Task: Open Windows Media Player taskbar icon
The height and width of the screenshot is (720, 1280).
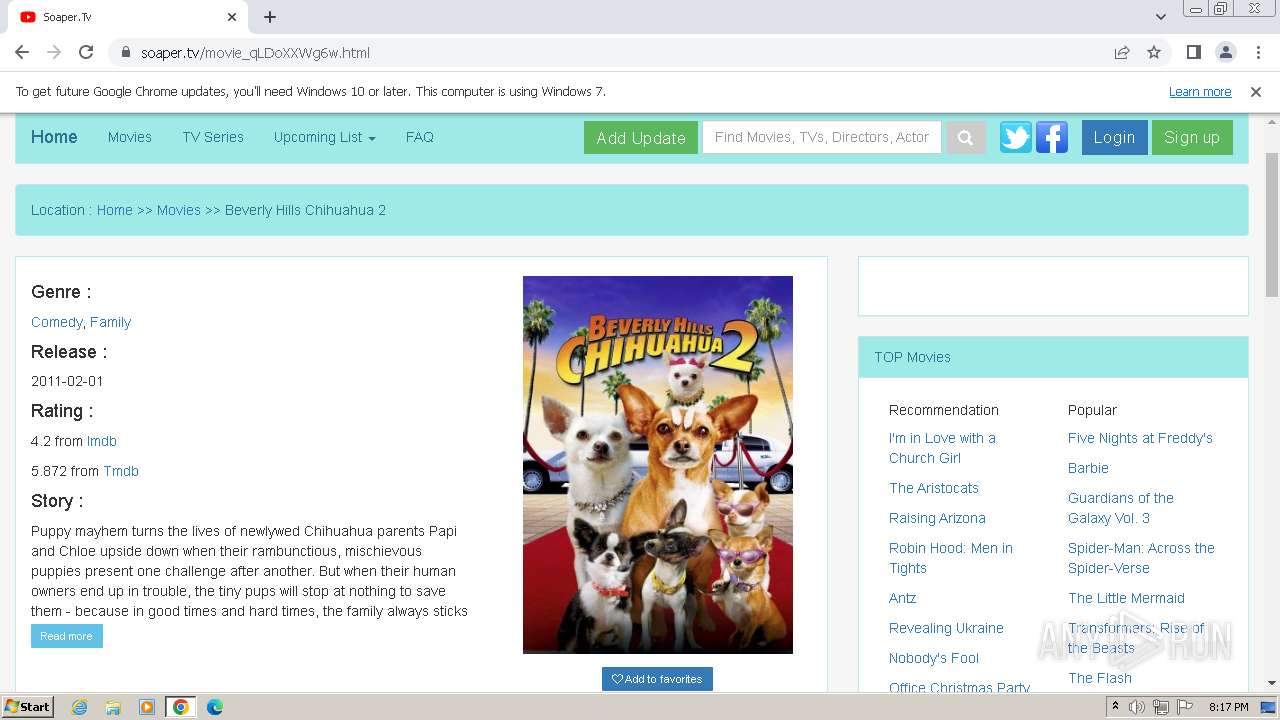Action: [x=147, y=707]
